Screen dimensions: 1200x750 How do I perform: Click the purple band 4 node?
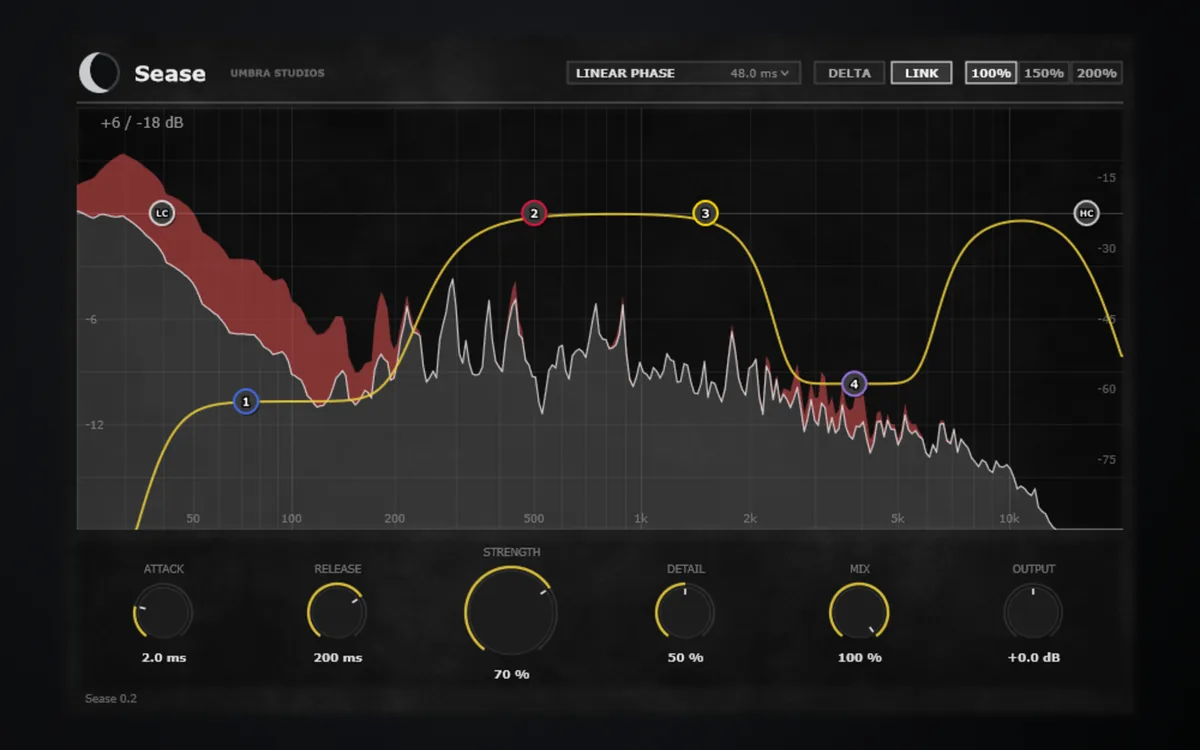(x=854, y=383)
